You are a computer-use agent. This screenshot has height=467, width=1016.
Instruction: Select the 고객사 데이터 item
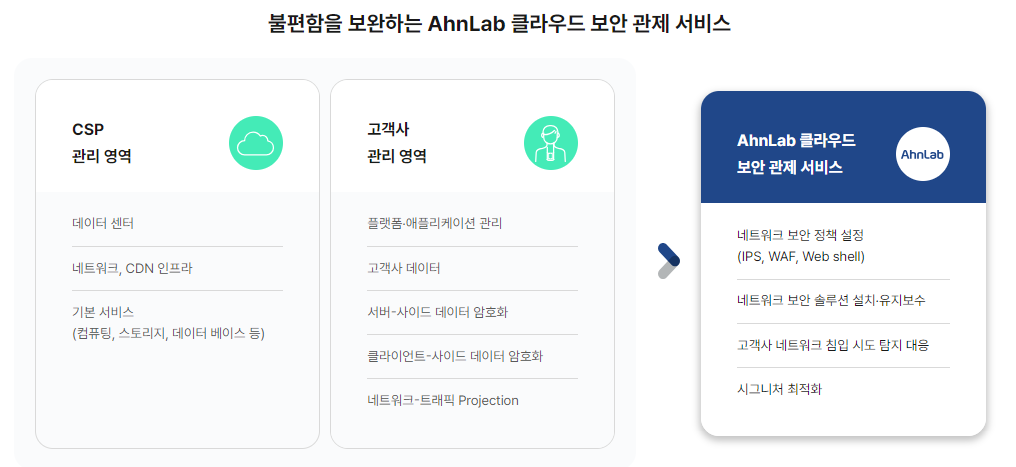(x=404, y=268)
